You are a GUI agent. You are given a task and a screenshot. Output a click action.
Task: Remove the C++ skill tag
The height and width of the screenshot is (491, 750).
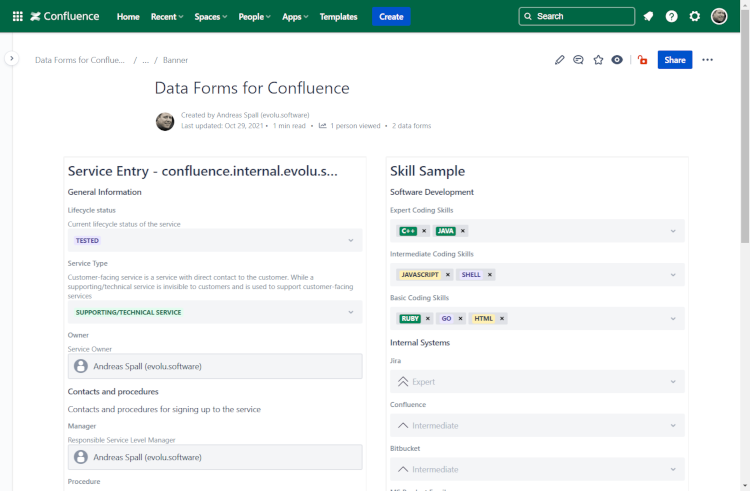point(424,231)
